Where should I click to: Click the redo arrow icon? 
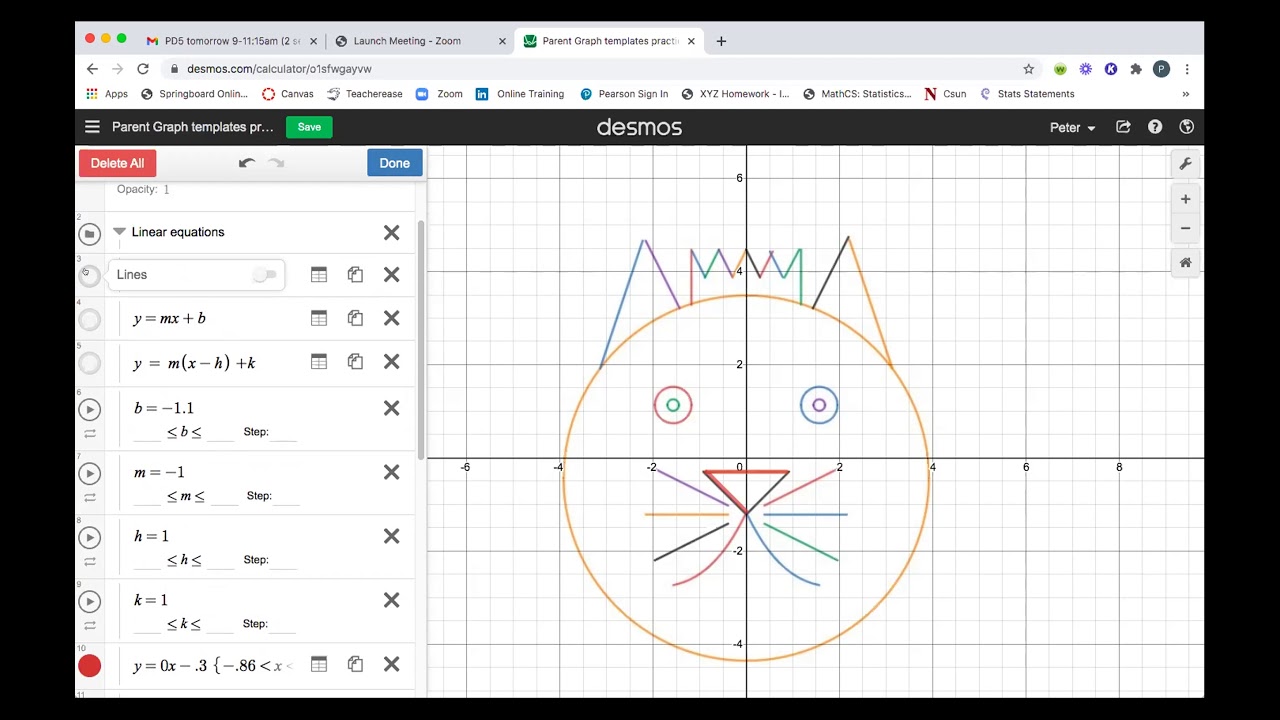coord(276,163)
